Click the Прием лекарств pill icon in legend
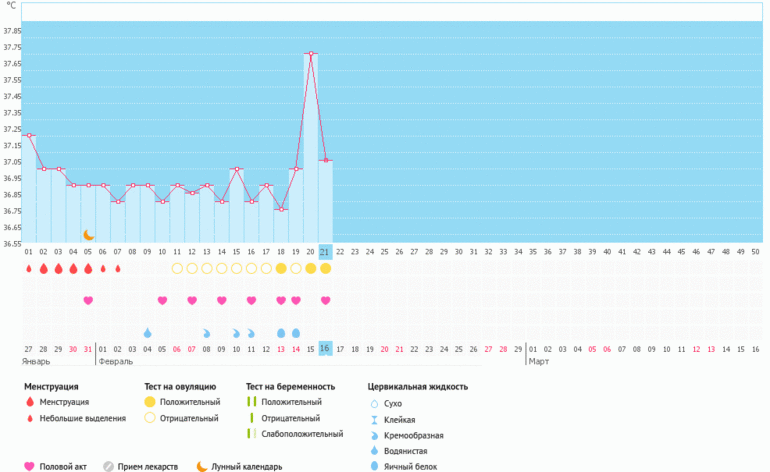The width and height of the screenshot is (770, 472). click(109, 466)
